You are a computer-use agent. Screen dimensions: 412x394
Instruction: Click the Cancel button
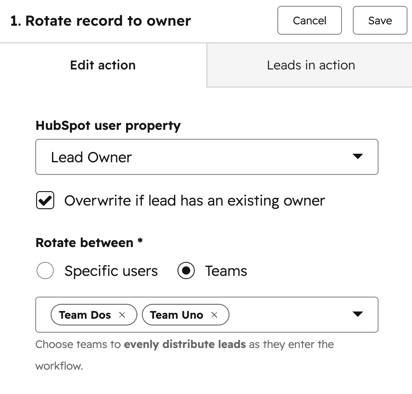click(x=309, y=20)
